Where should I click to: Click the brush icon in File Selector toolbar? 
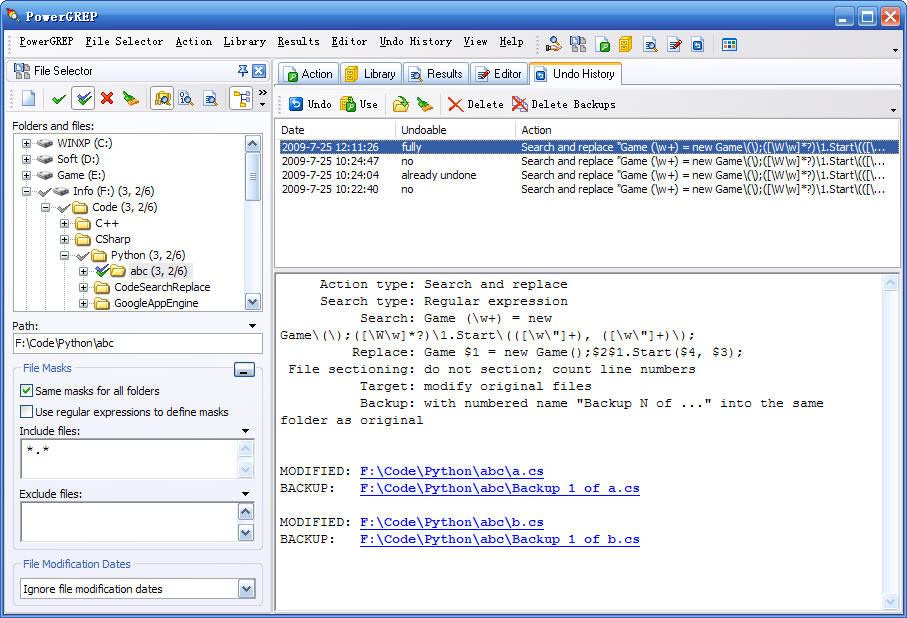[x=131, y=98]
